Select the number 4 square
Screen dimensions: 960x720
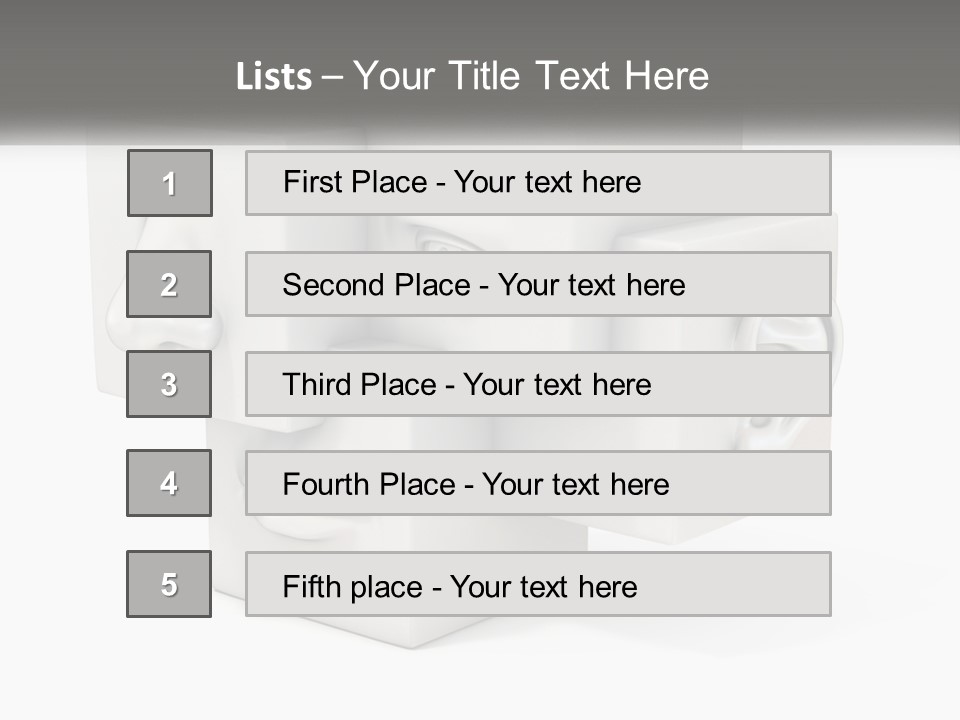[x=169, y=483]
